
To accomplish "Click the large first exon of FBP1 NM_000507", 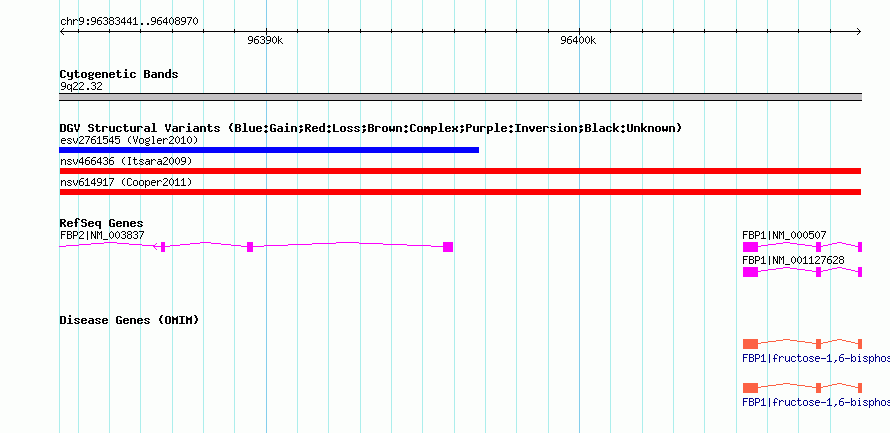I will tap(750, 247).
